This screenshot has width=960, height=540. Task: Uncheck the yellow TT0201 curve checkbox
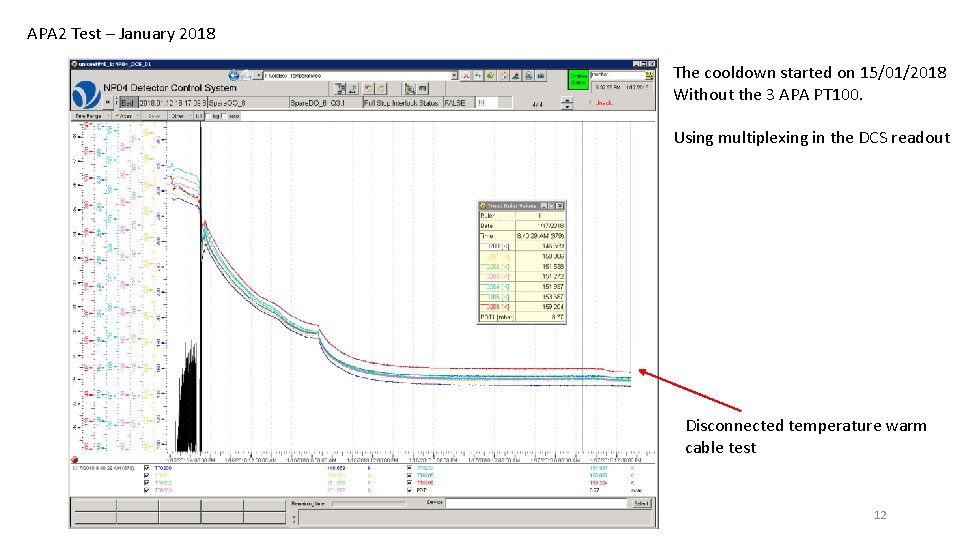pyautogui.click(x=146, y=475)
